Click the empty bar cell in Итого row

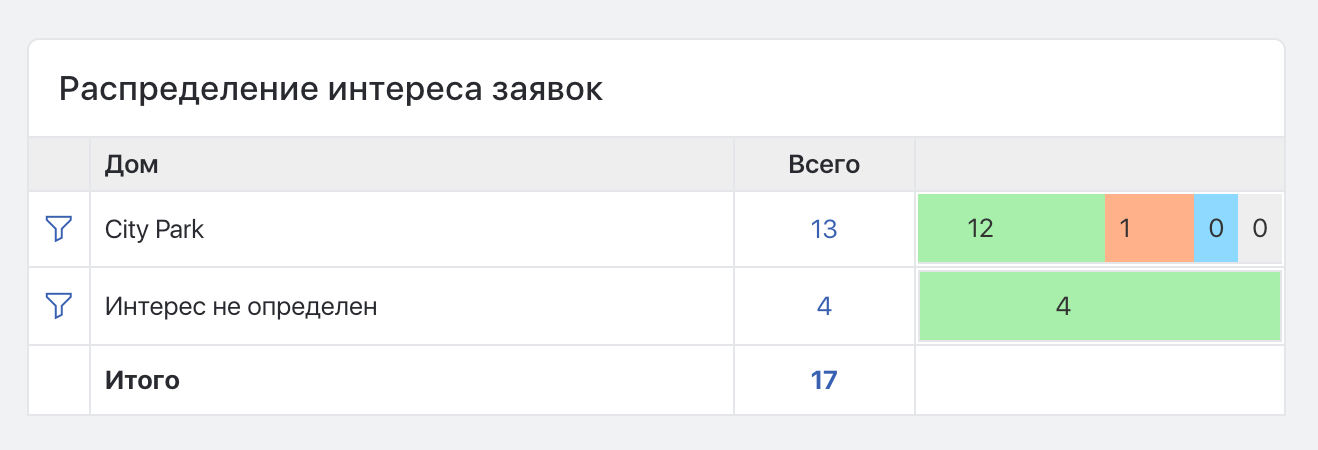click(1099, 380)
